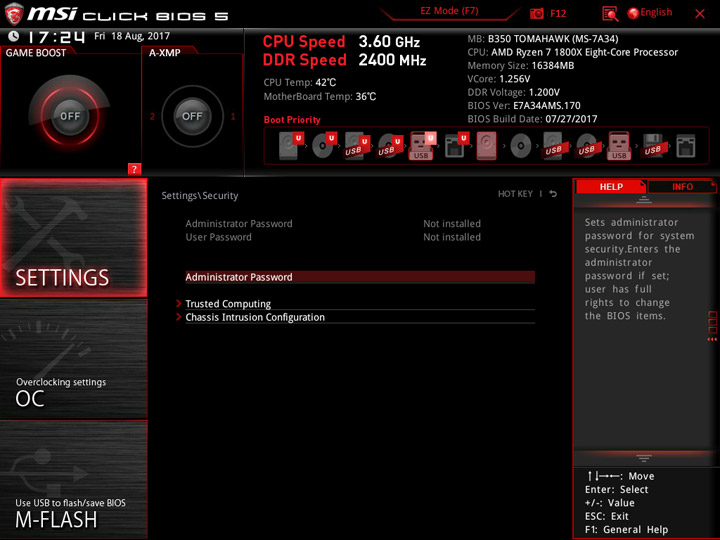
Task: Click the clock icon beside the time
Action: pyautogui.click(x=14, y=36)
